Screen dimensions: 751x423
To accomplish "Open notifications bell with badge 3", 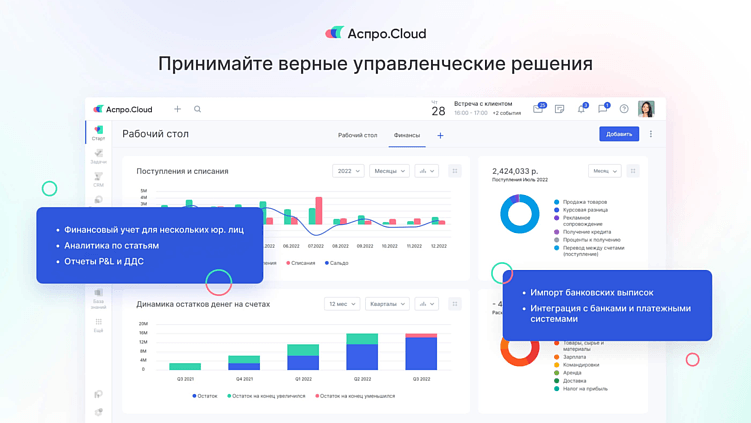I will click(x=581, y=109).
